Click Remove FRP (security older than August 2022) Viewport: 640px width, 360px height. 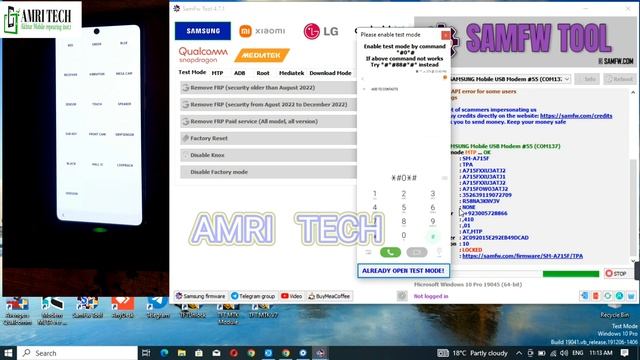pyautogui.click(x=268, y=88)
